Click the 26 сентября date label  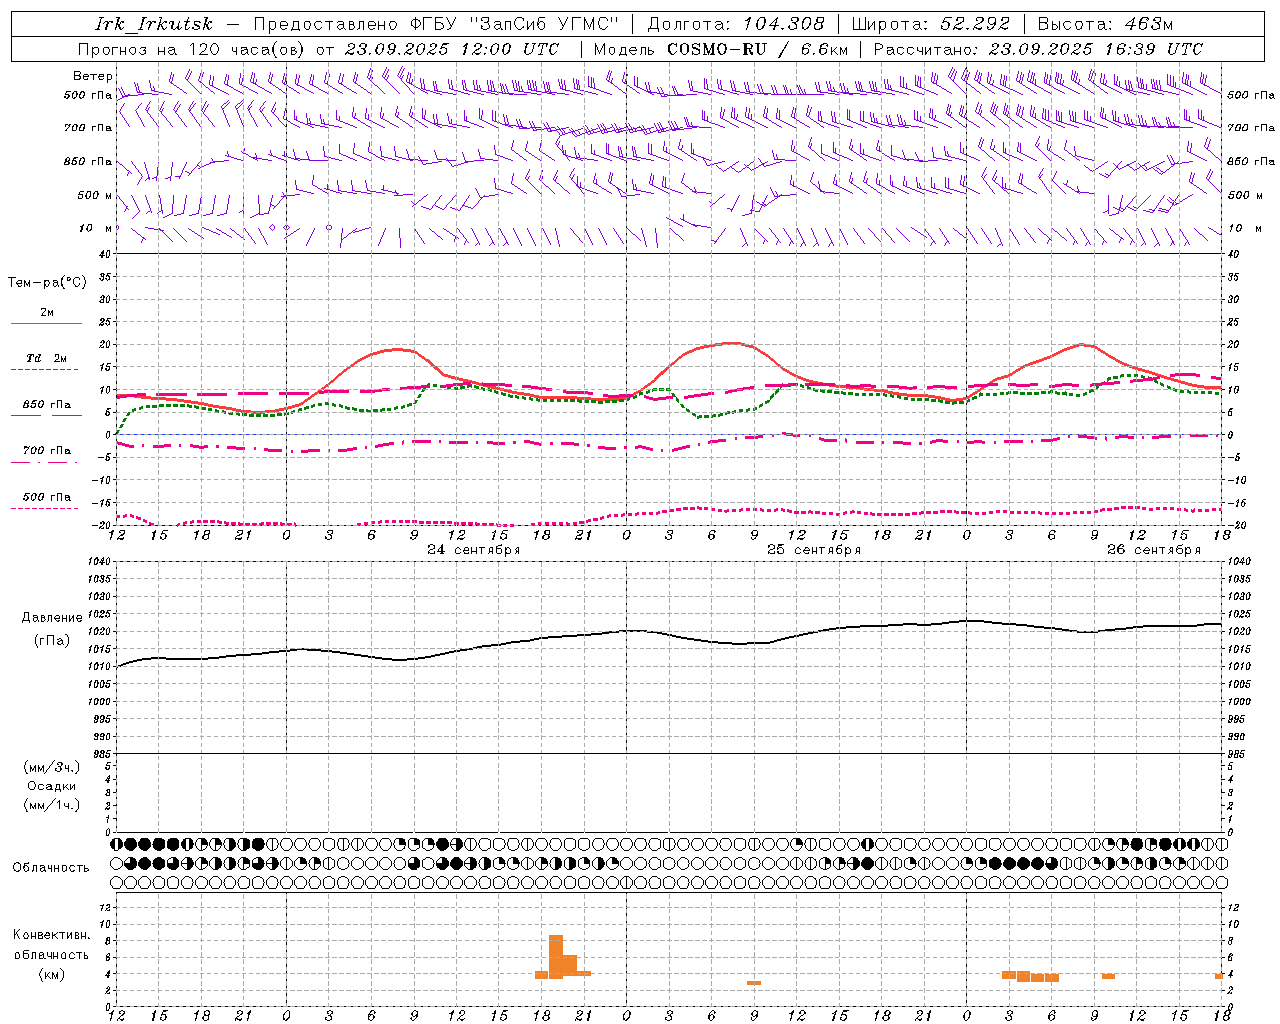point(1154,550)
